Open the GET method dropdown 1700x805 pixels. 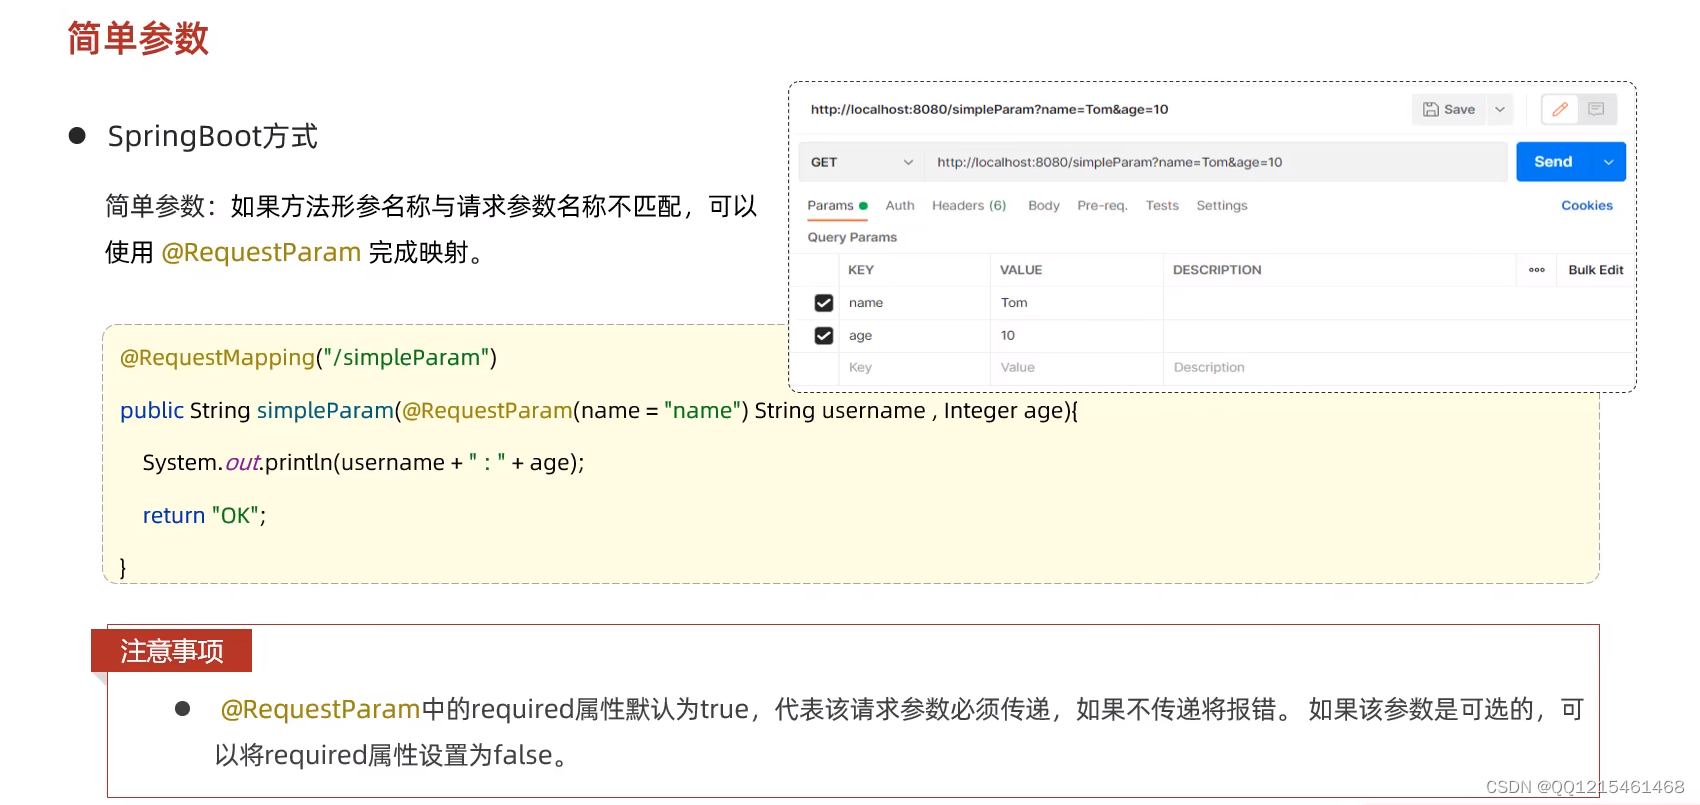click(x=861, y=162)
